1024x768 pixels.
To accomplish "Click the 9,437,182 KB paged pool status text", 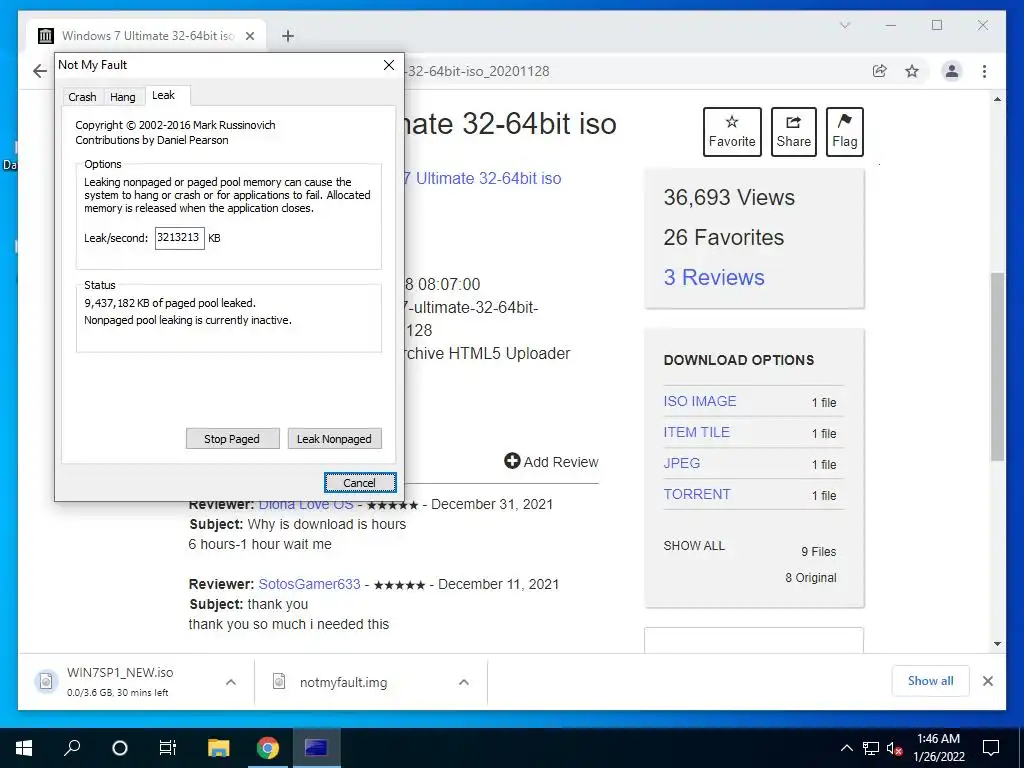I will pyautogui.click(x=170, y=303).
